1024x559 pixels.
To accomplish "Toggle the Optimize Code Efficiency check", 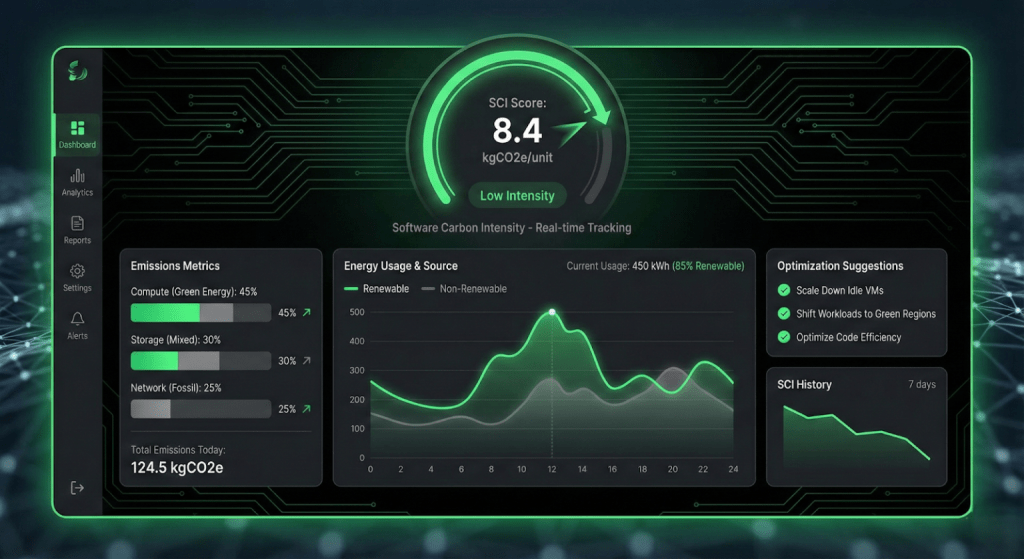I will pos(784,337).
